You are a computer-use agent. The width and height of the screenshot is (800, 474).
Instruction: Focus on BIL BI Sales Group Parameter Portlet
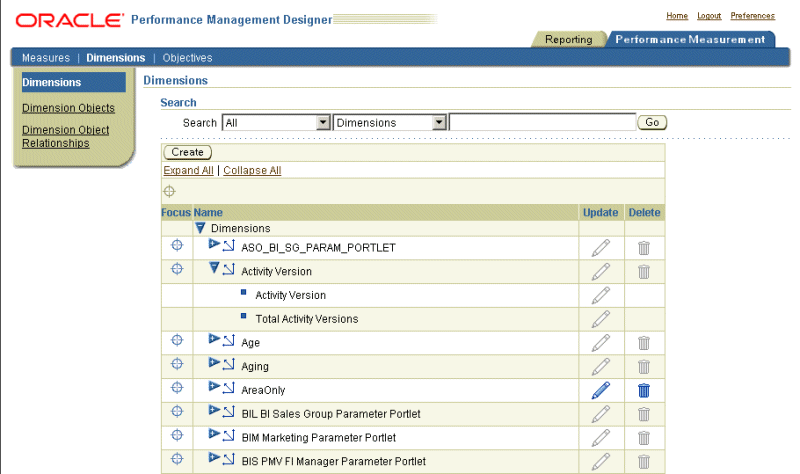[177, 411]
